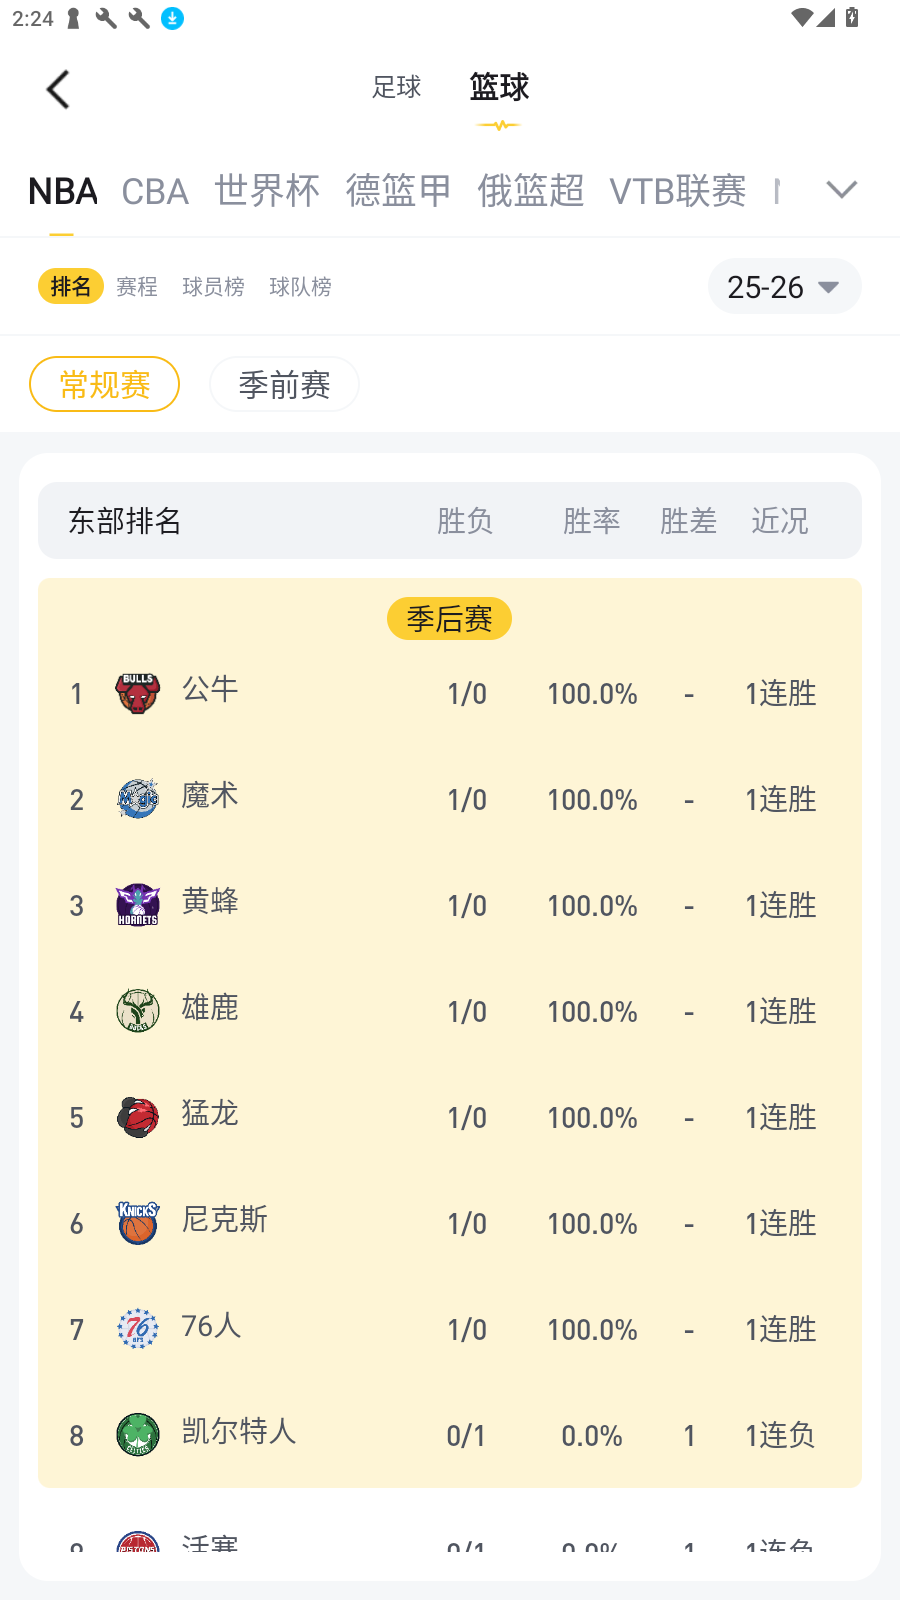900x1600 pixels.
Task: Open 球队榜 team rankings
Action: (300, 287)
